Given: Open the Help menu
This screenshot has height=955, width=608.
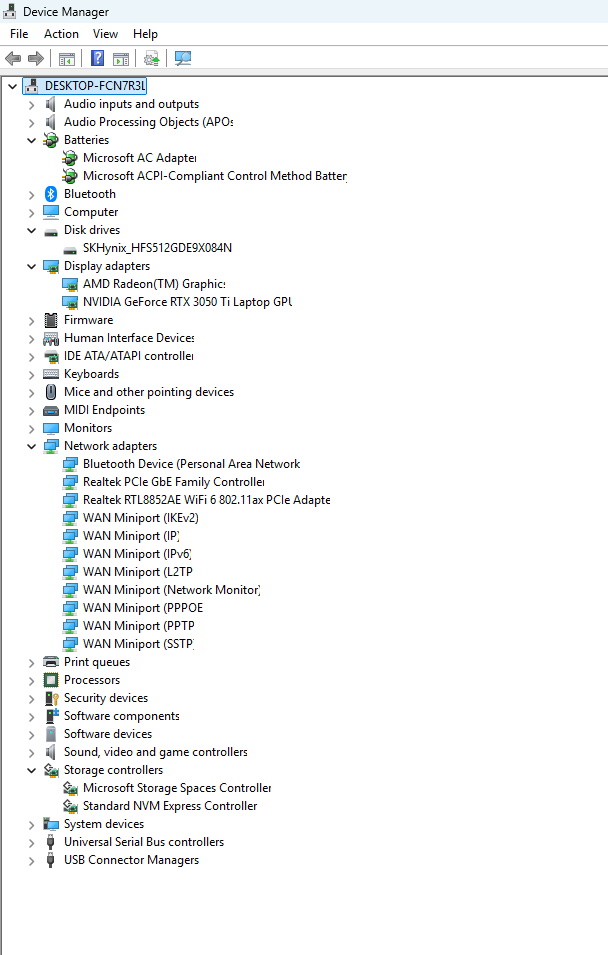Looking at the screenshot, I should click(145, 34).
